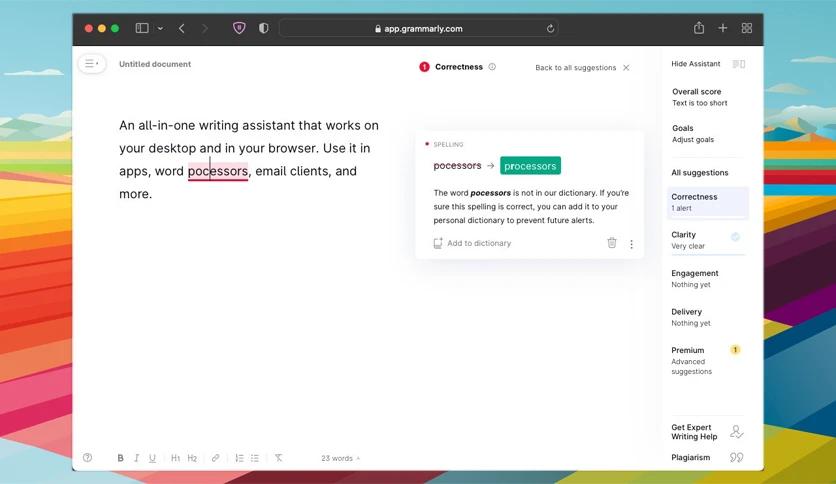The height and width of the screenshot is (484, 836).
Task: Apply Heading 2 style
Action: point(192,458)
